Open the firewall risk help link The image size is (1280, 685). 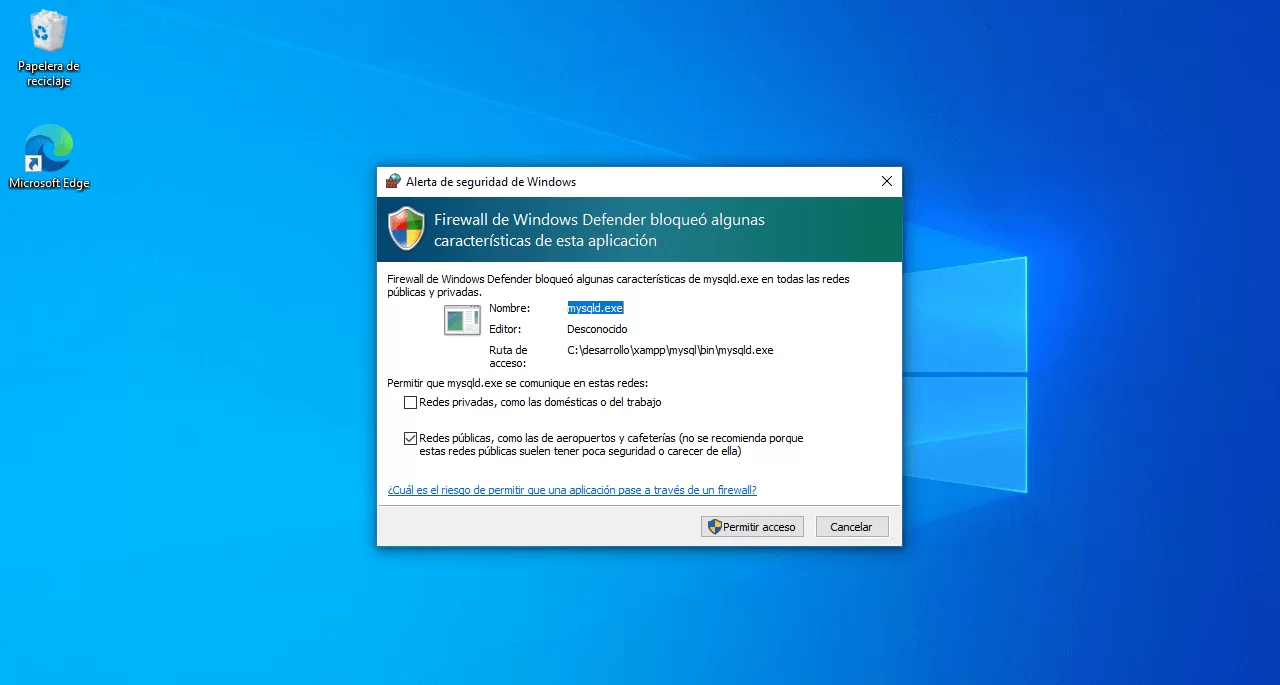click(572, 490)
